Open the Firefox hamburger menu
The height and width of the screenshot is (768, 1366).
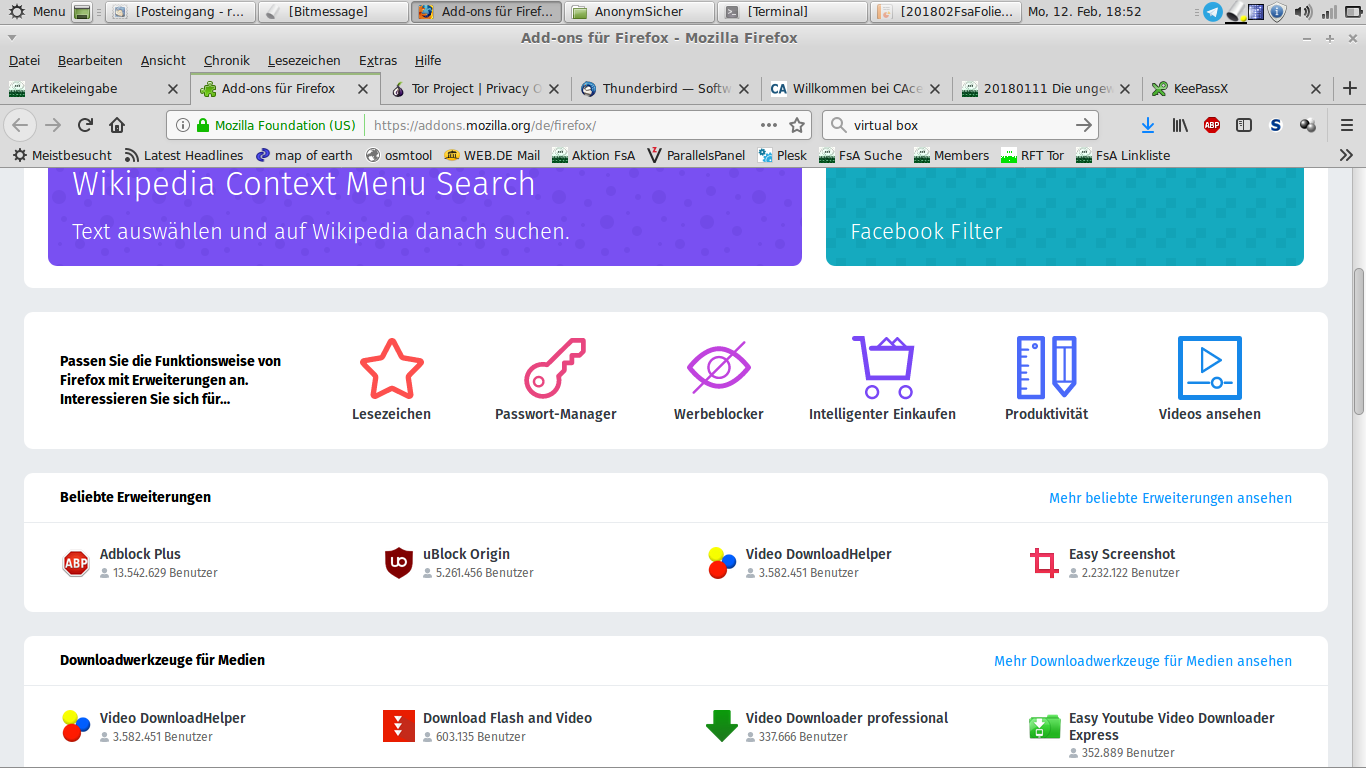point(1347,125)
